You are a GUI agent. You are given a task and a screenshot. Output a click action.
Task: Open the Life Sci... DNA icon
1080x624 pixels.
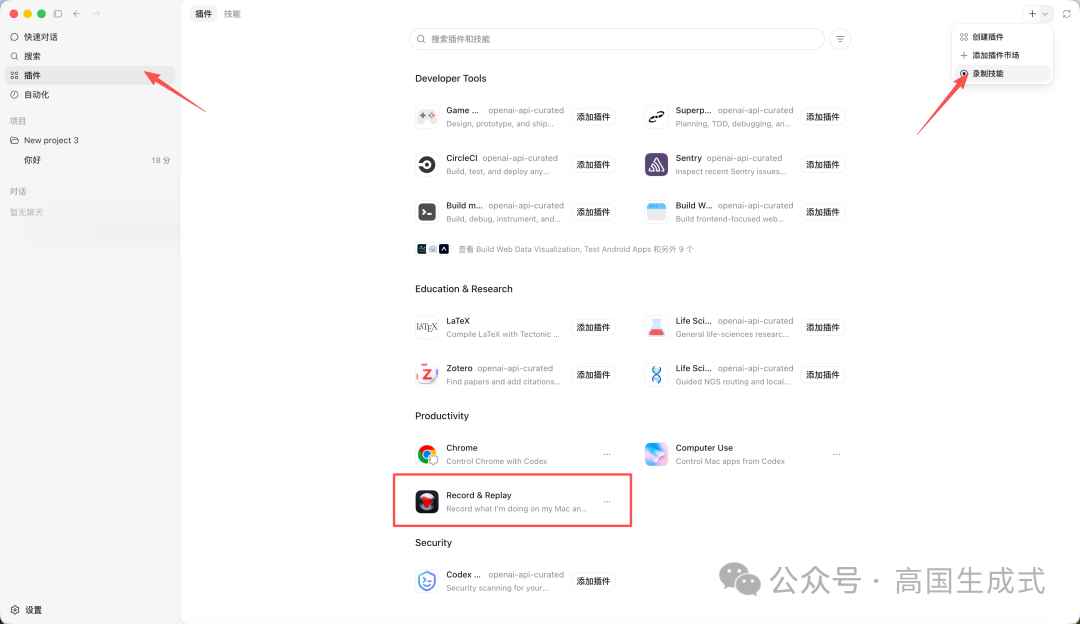(656, 374)
